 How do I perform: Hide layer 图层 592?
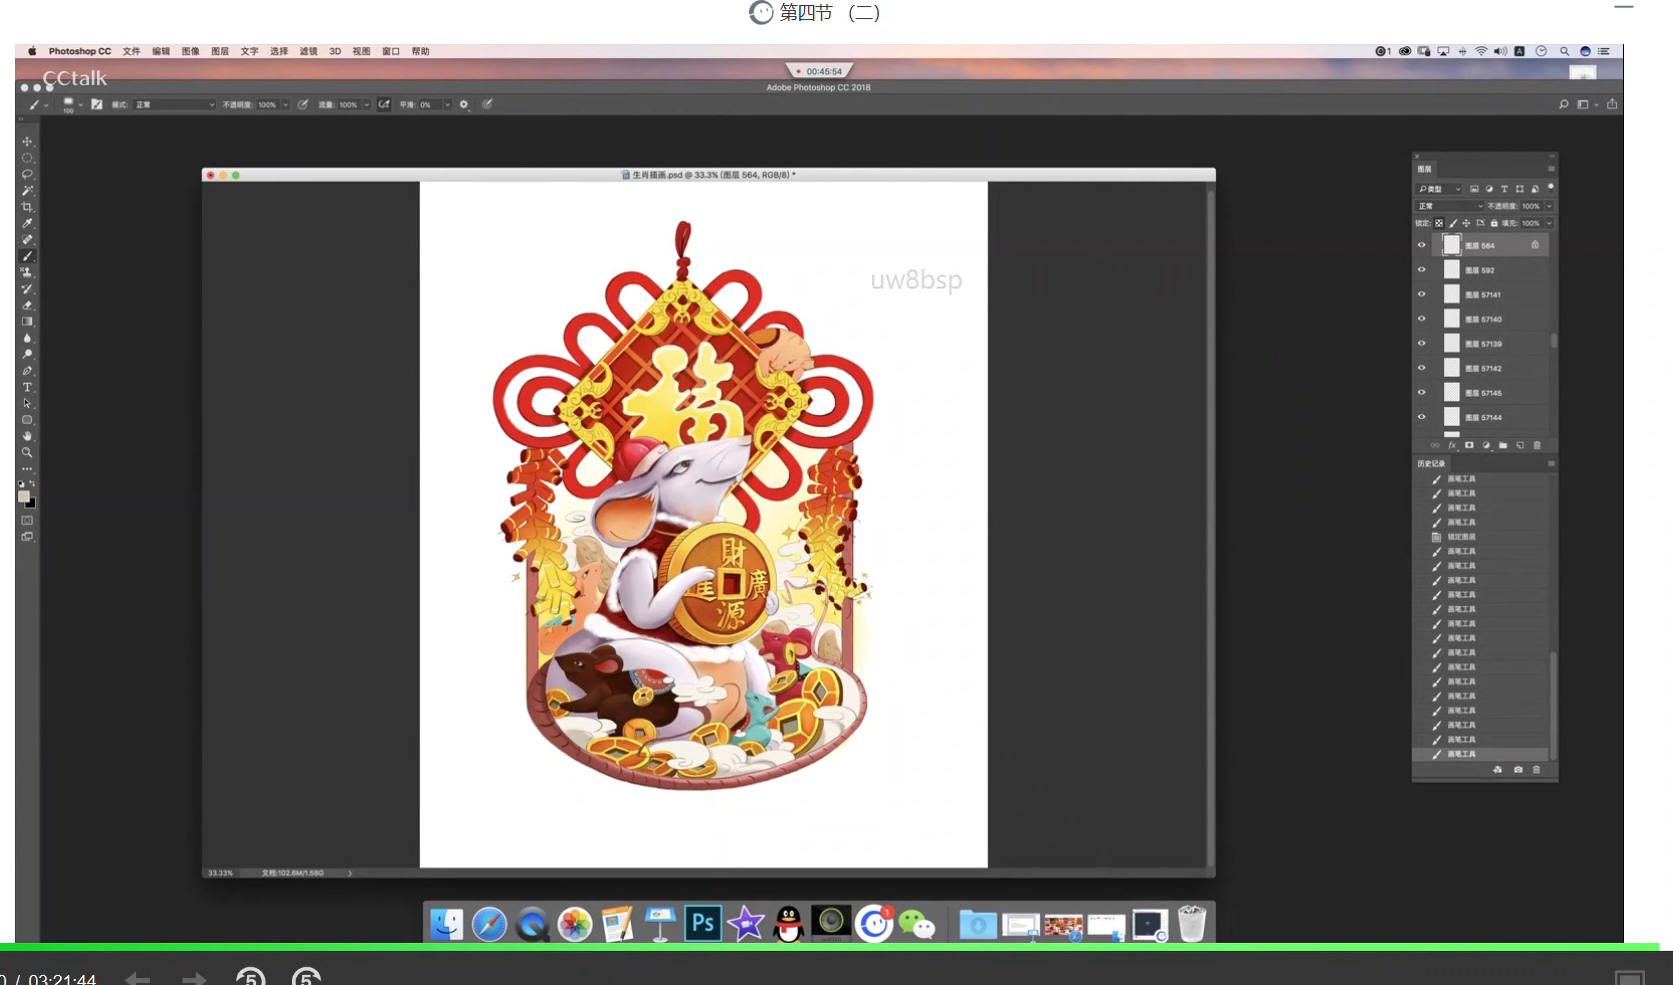(x=1421, y=270)
